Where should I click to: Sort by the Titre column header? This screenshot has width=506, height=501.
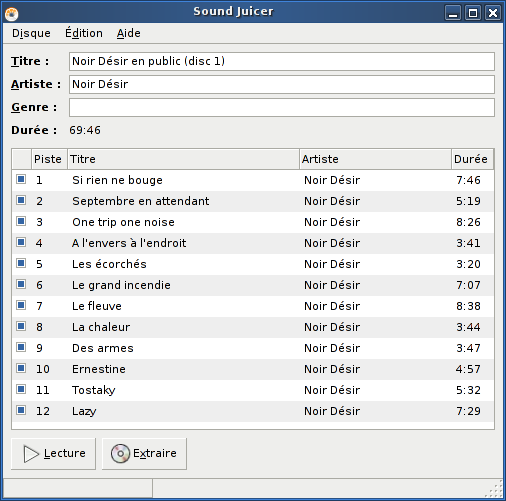pos(183,159)
